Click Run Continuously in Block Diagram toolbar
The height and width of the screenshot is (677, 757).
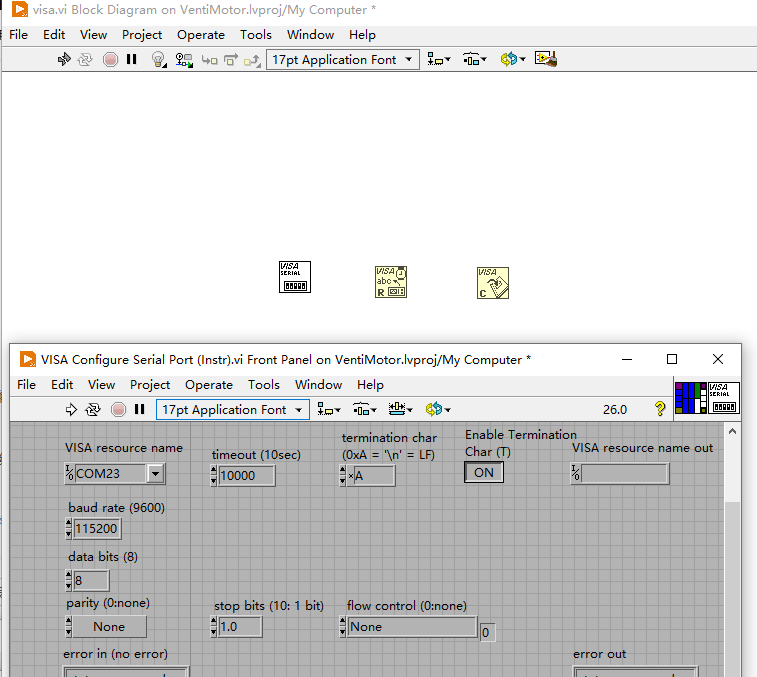coord(85,59)
